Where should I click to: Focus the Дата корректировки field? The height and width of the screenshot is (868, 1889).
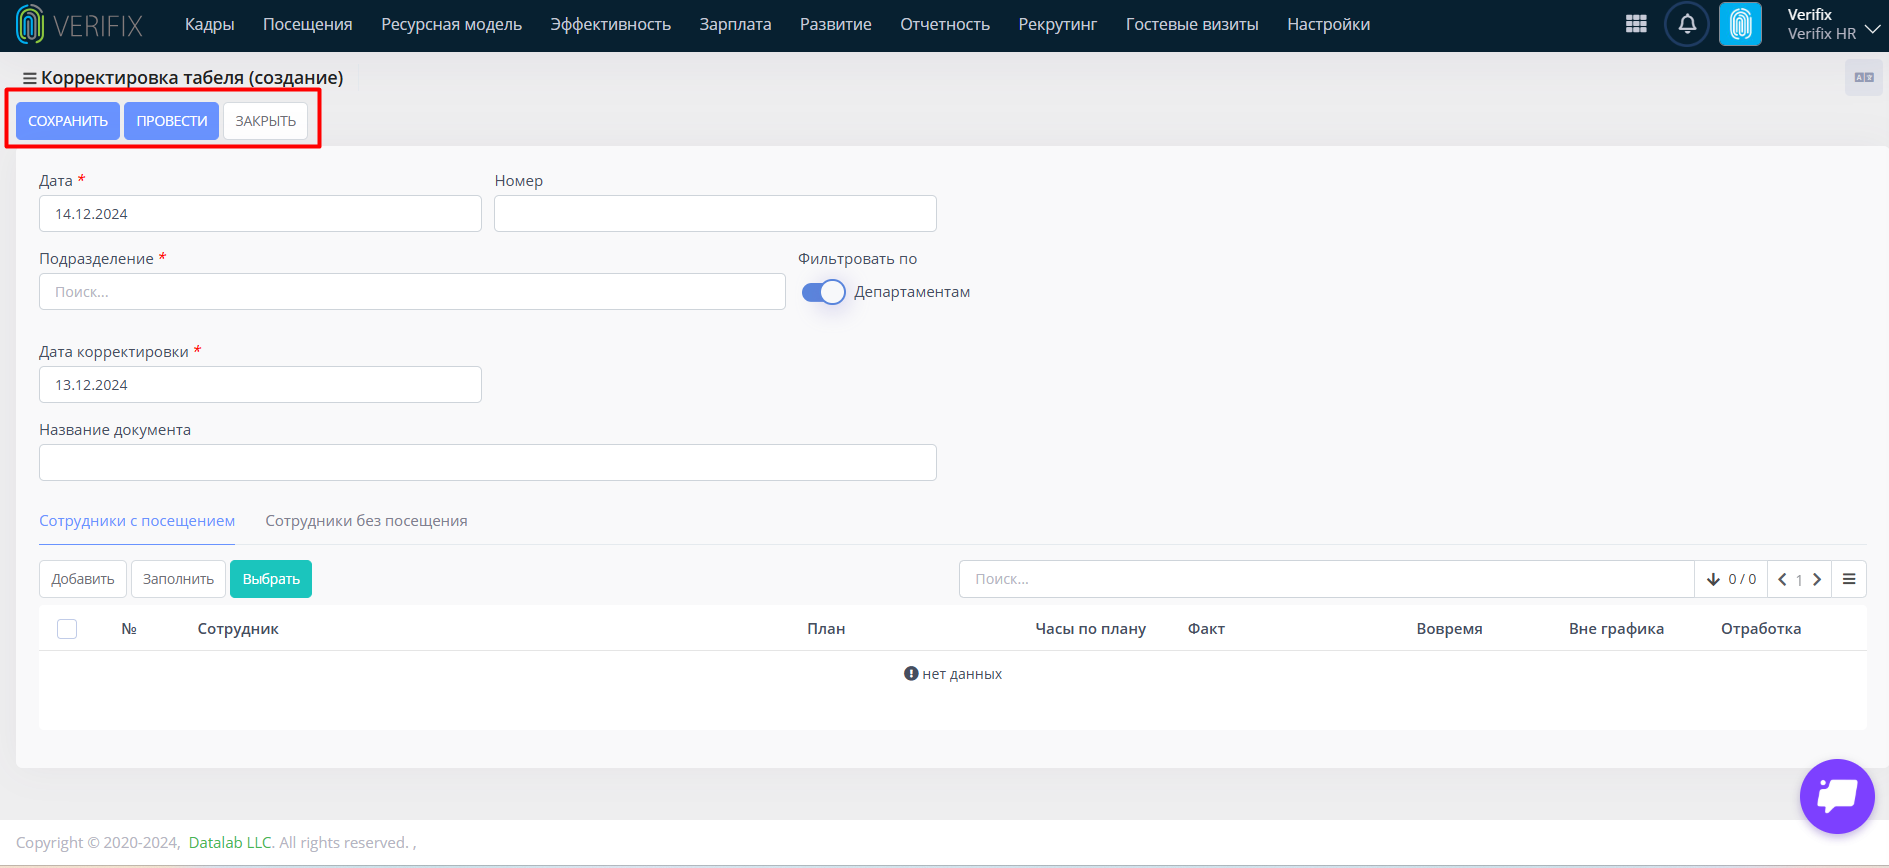(260, 385)
